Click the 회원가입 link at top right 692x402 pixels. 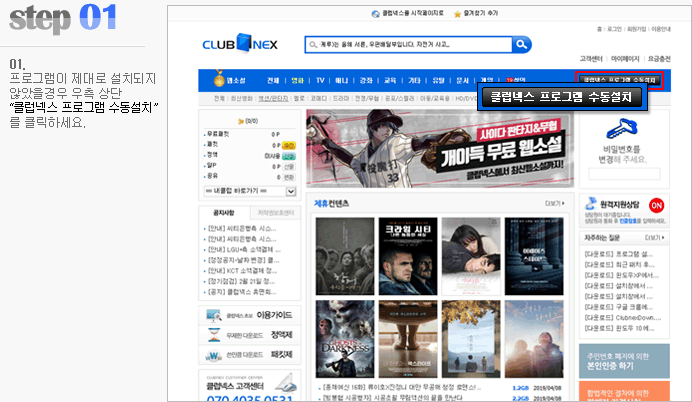636,29
